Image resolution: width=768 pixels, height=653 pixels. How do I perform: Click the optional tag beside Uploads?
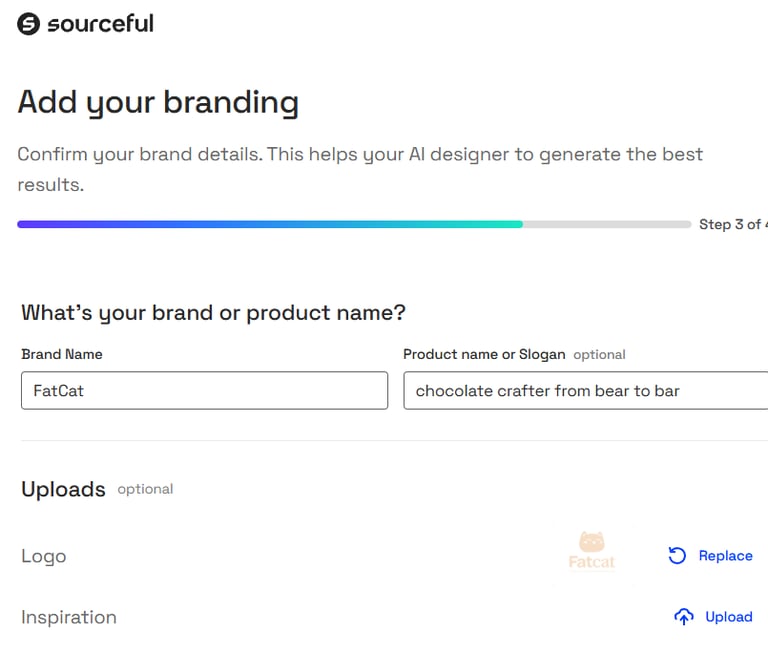click(145, 489)
